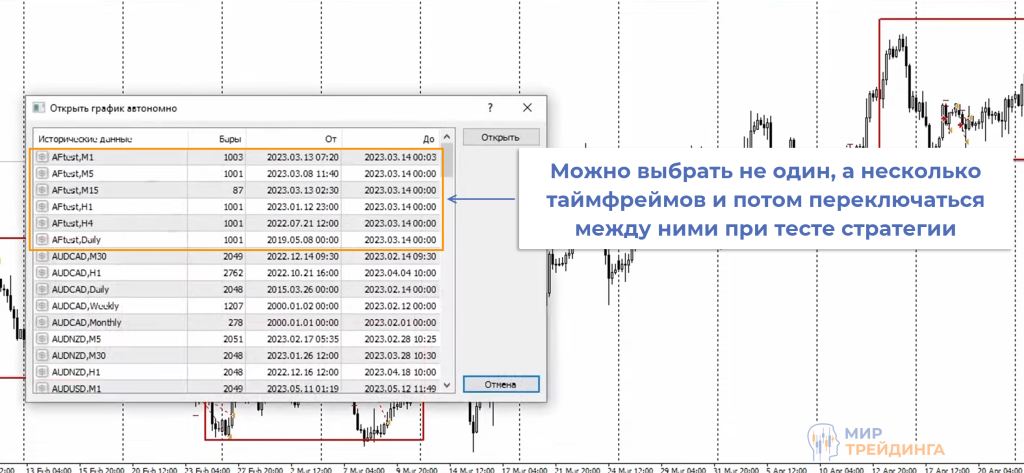The width and height of the screenshot is (1024, 473).
Task: Click end date 2023.04.04 10:00
Action: click(400, 272)
